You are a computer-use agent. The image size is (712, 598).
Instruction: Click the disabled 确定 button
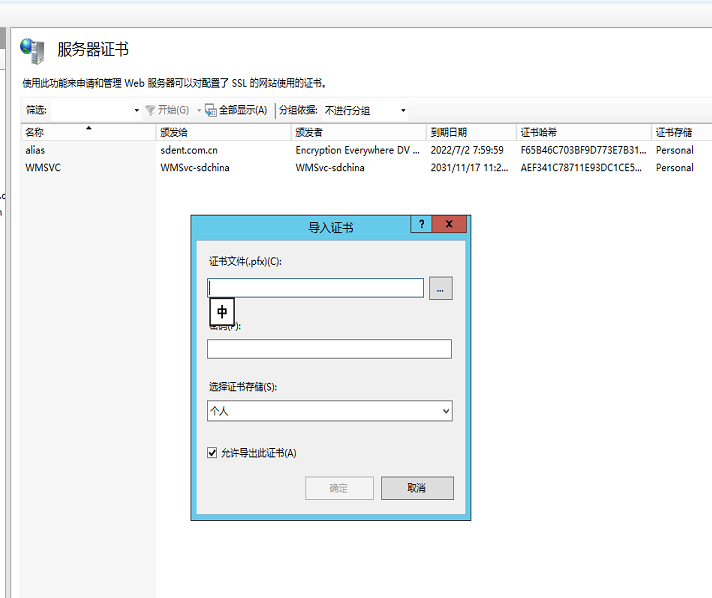tap(339, 488)
